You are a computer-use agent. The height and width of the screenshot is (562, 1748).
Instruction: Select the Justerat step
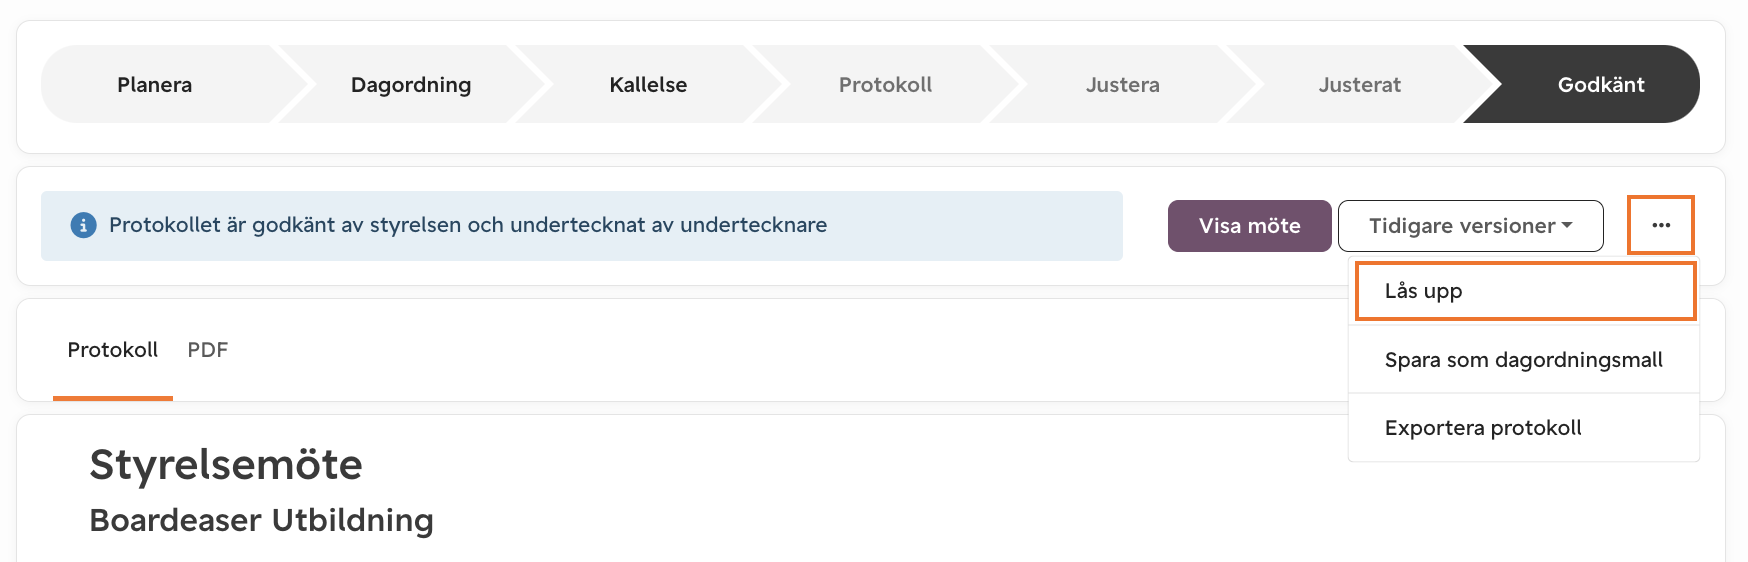point(1360,84)
